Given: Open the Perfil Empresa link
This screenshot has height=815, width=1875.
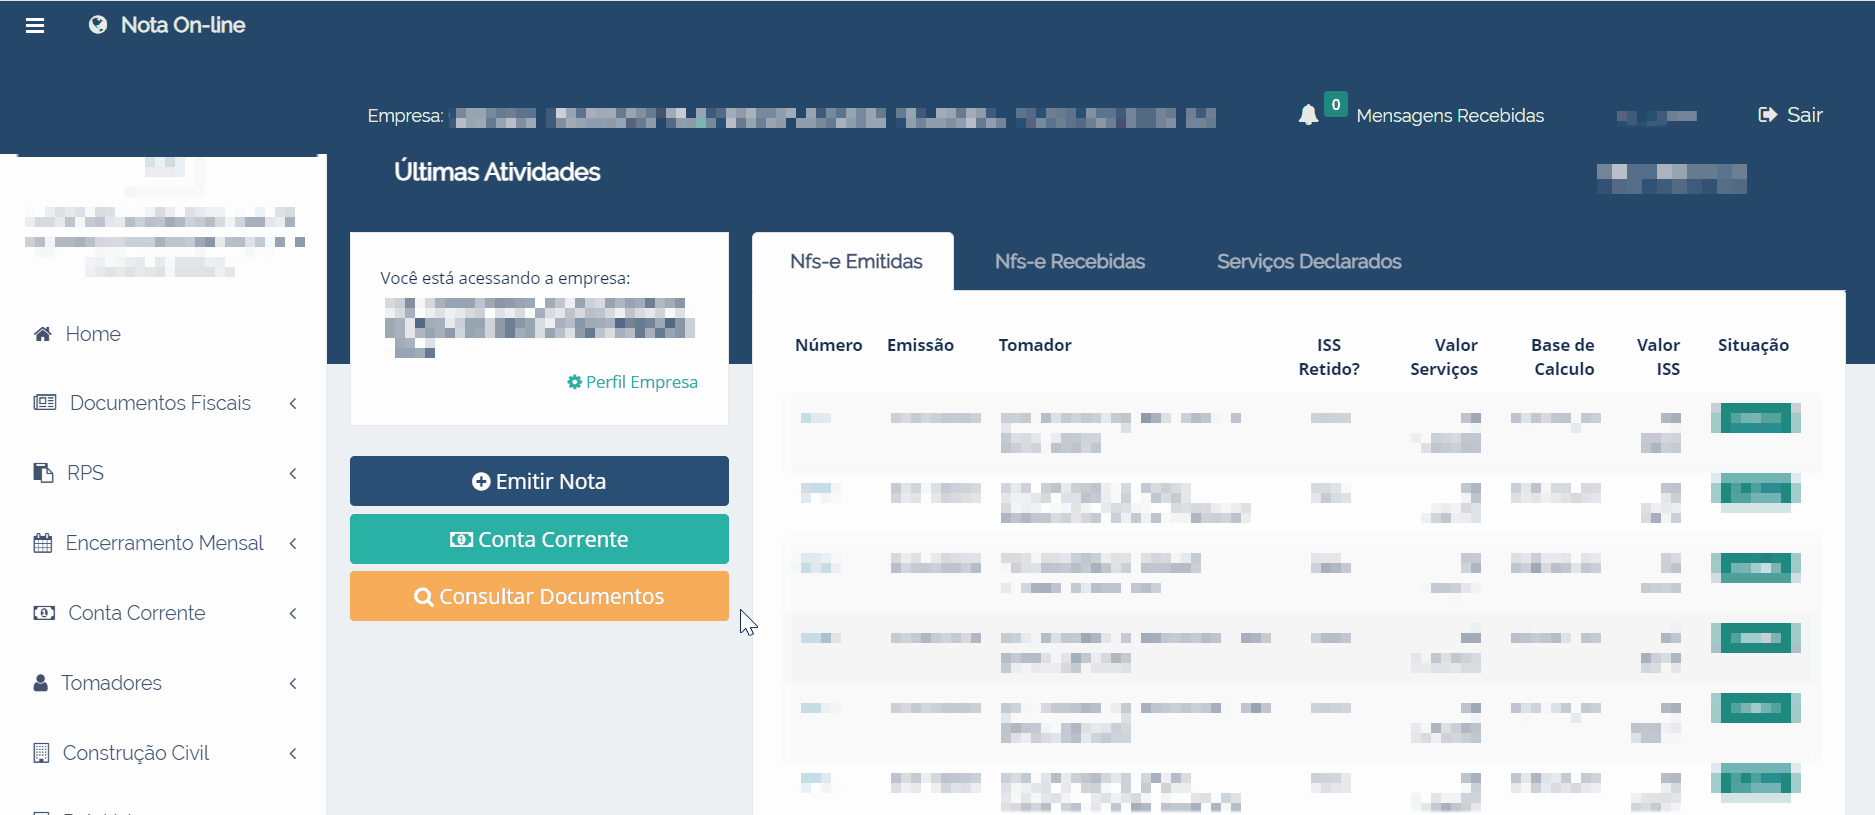Looking at the screenshot, I should point(632,382).
